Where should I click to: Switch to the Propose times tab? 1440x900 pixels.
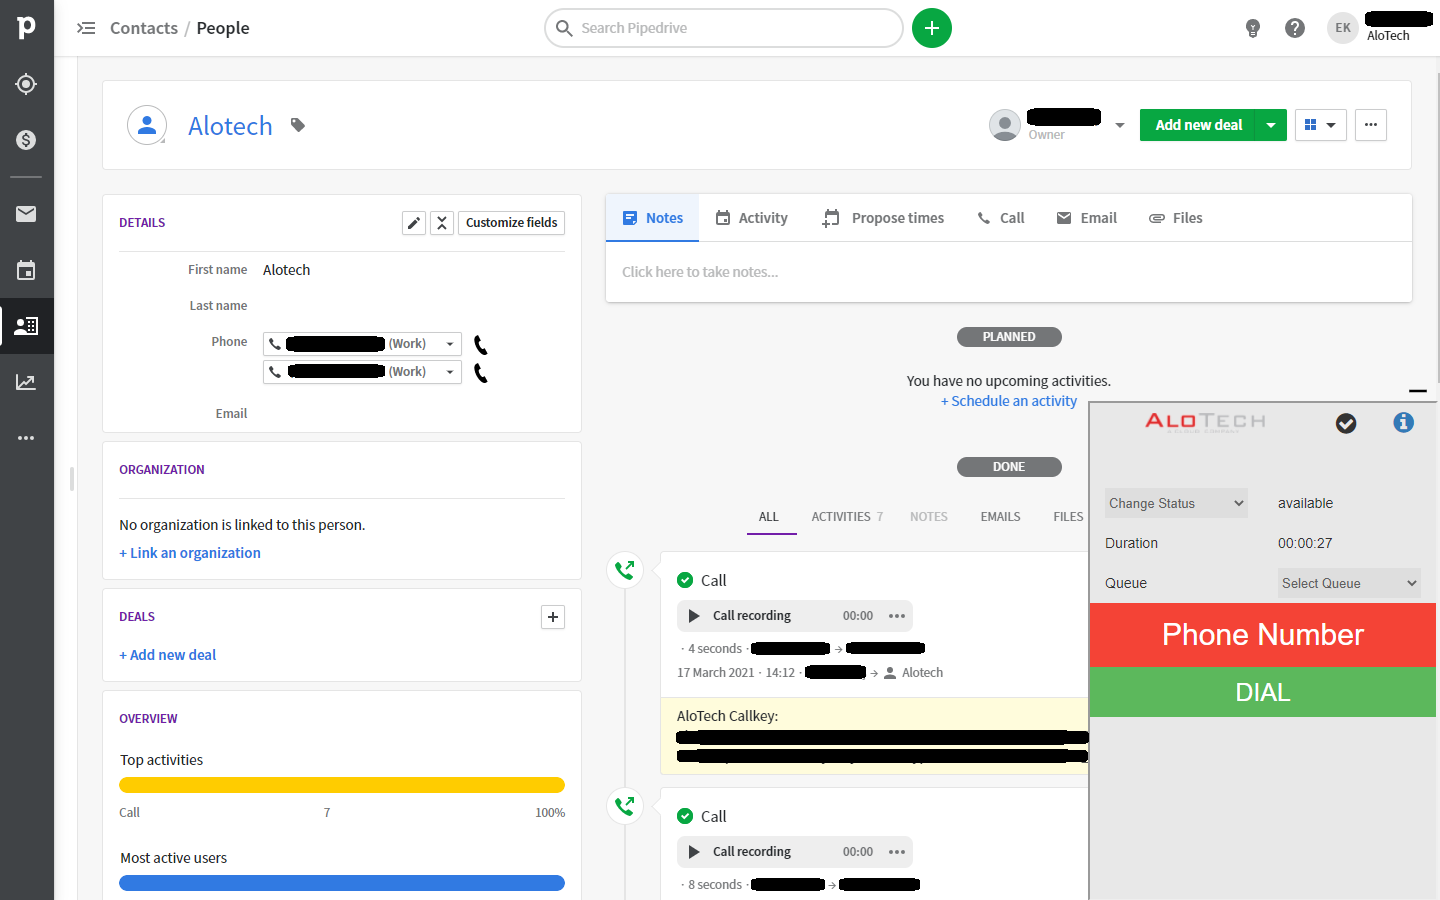[x=883, y=218]
